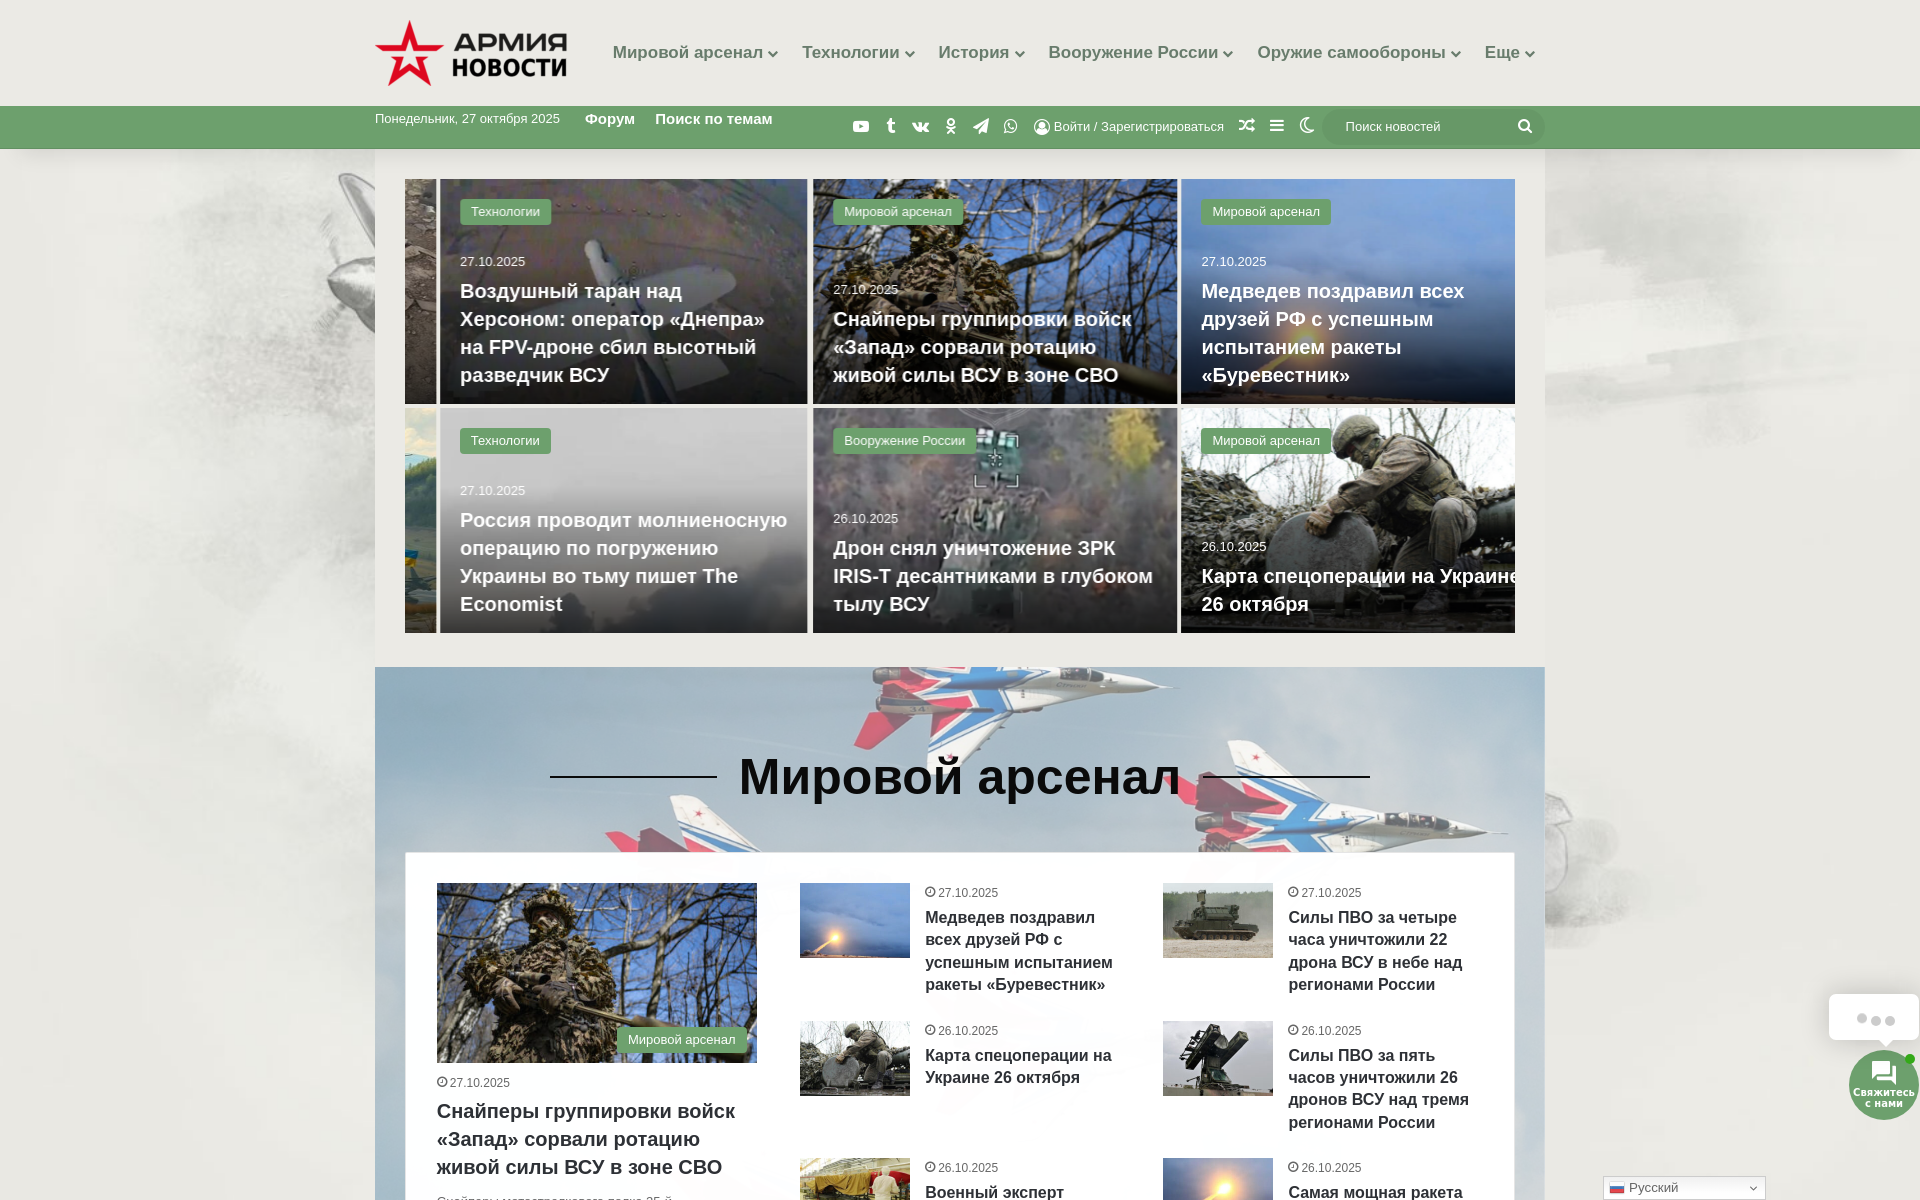Open the VK social network icon
This screenshot has height=1200, width=1920.
click(x=921, y=127)
